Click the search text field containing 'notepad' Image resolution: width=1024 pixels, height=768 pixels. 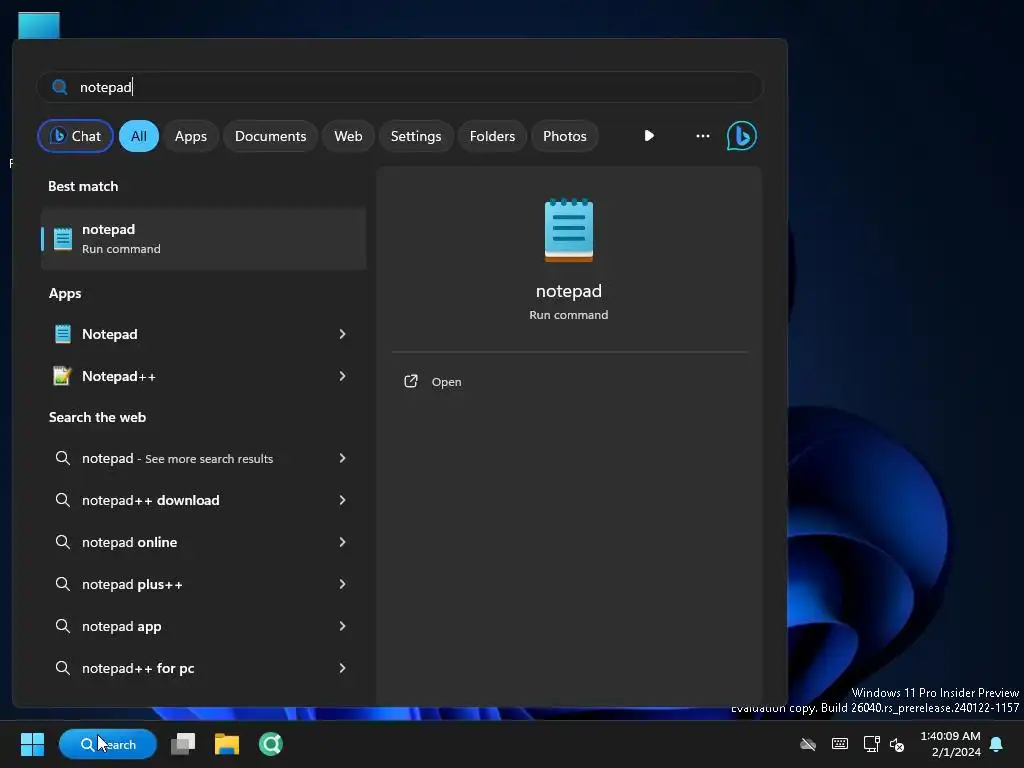(x=400, y=87)
